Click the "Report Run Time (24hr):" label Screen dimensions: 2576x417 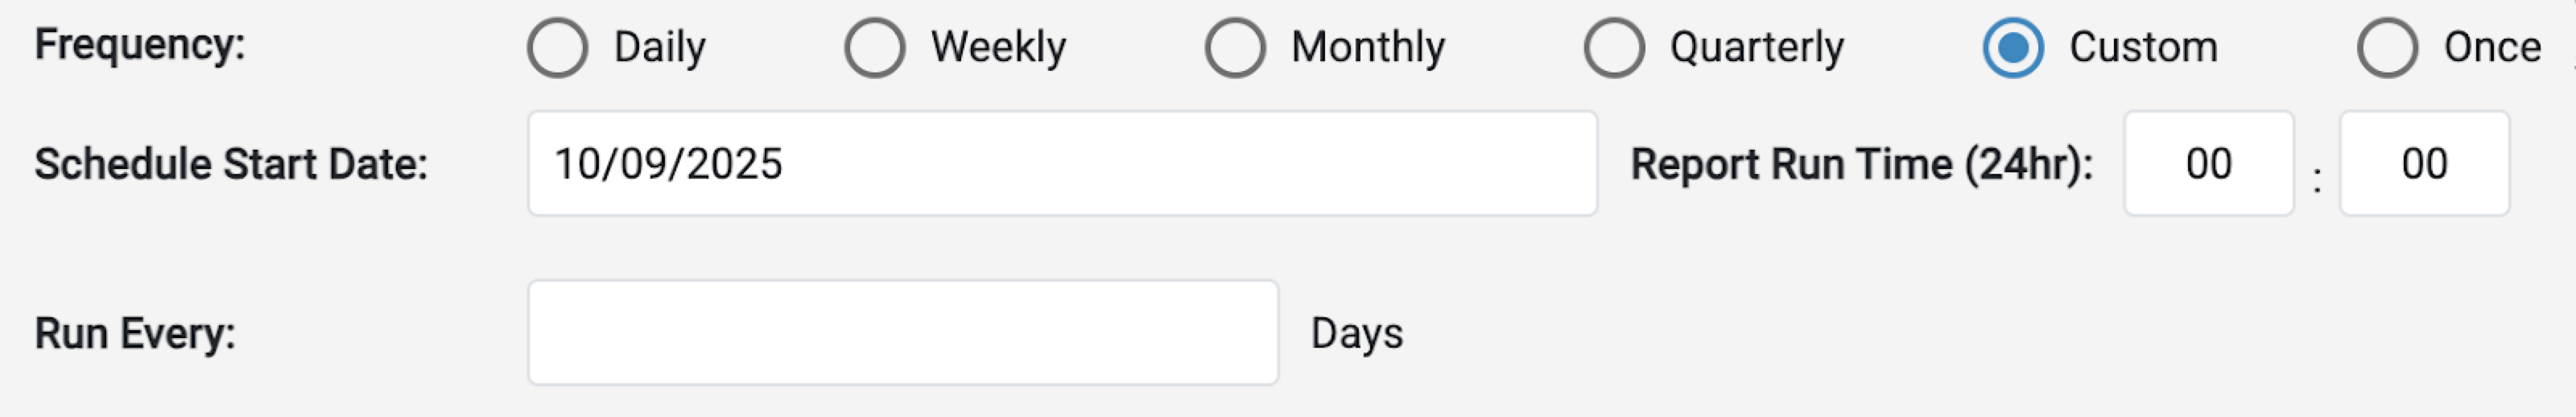point(1862,164)
